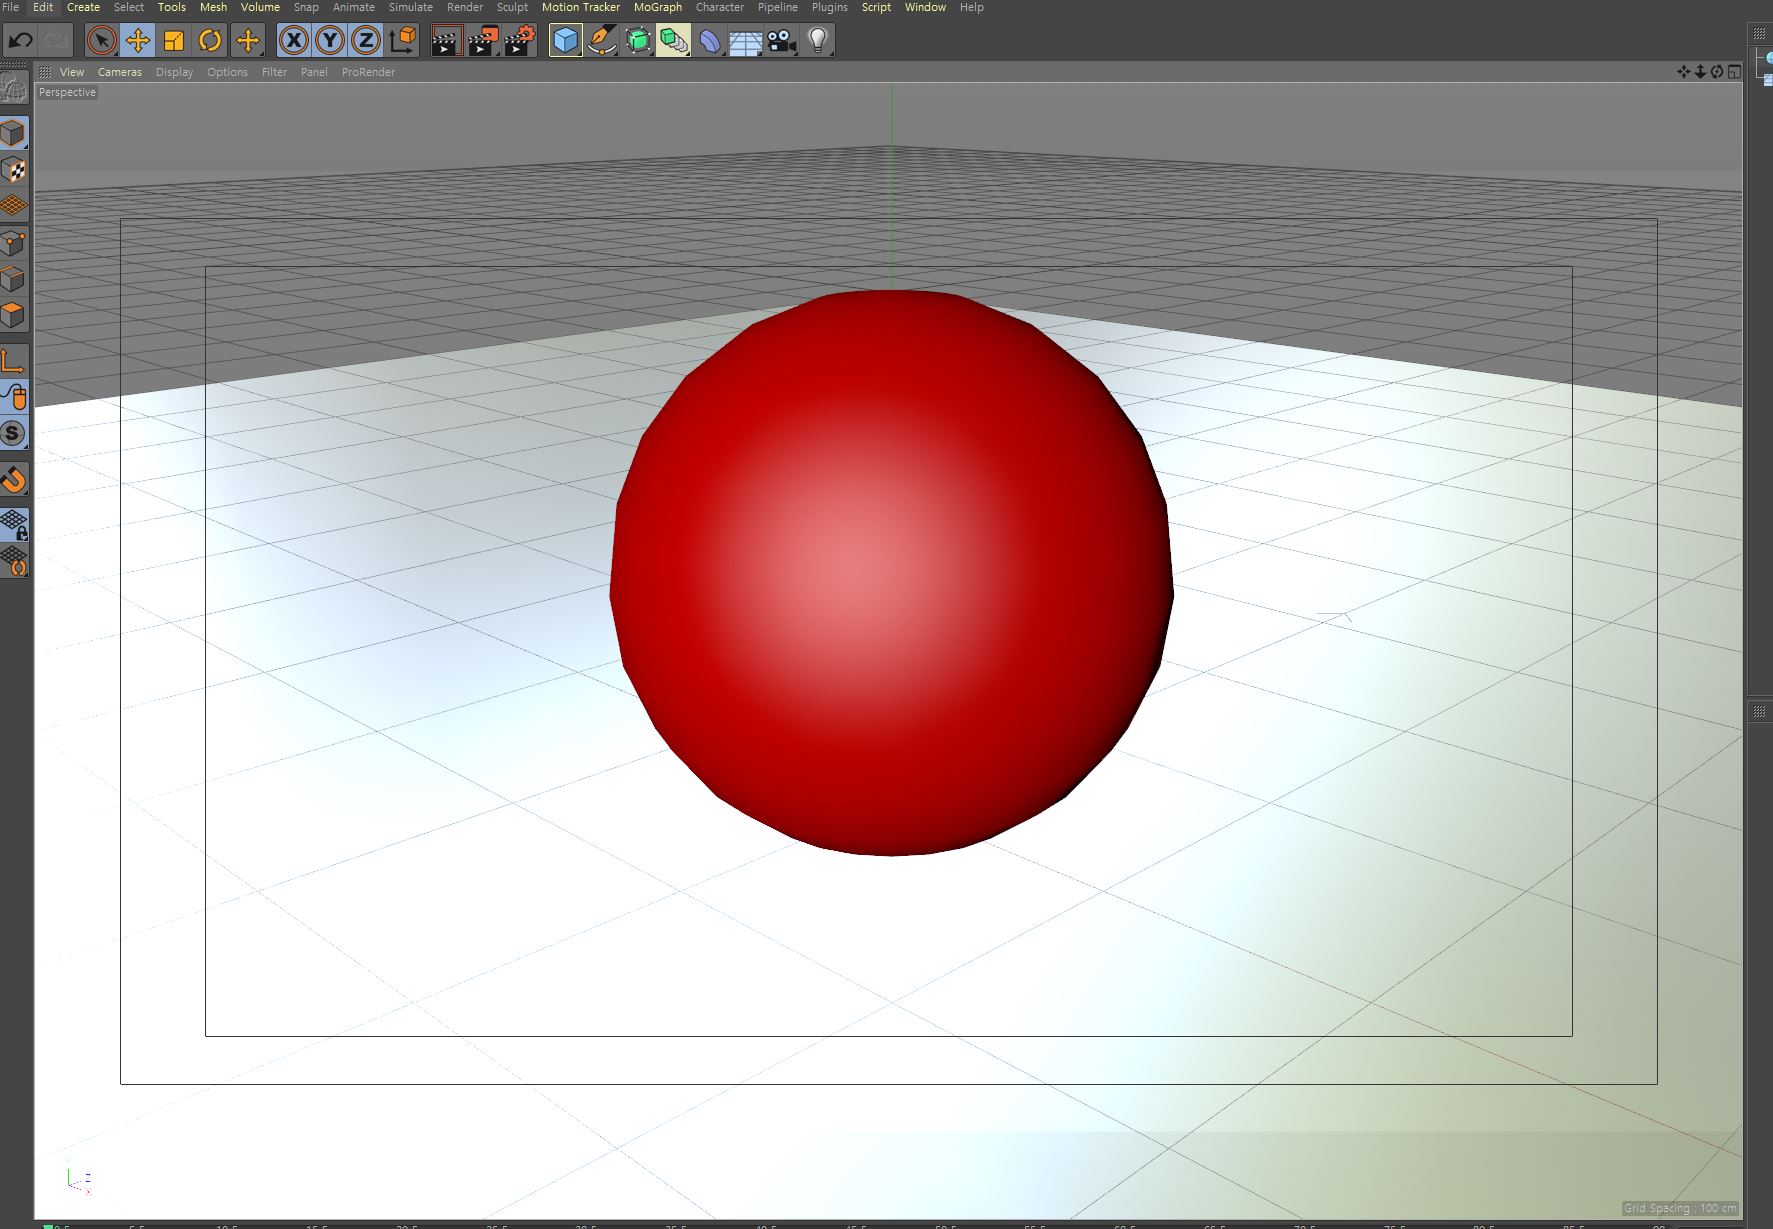Click the viewport zoom camera icon
Viewport: 1773px width, 1229px height.
tap(1700, 71)
